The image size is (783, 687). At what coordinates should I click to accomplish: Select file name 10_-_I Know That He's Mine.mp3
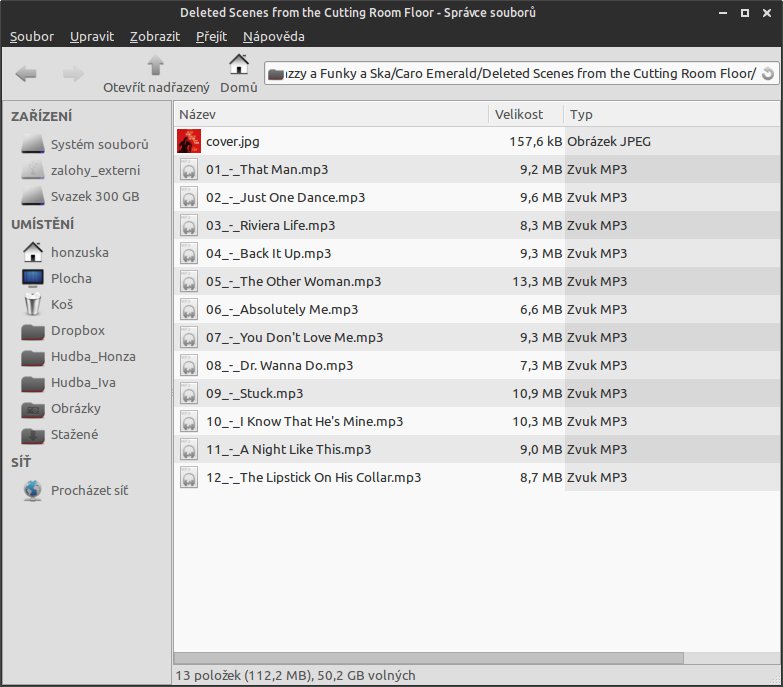(x=305, y=421)
